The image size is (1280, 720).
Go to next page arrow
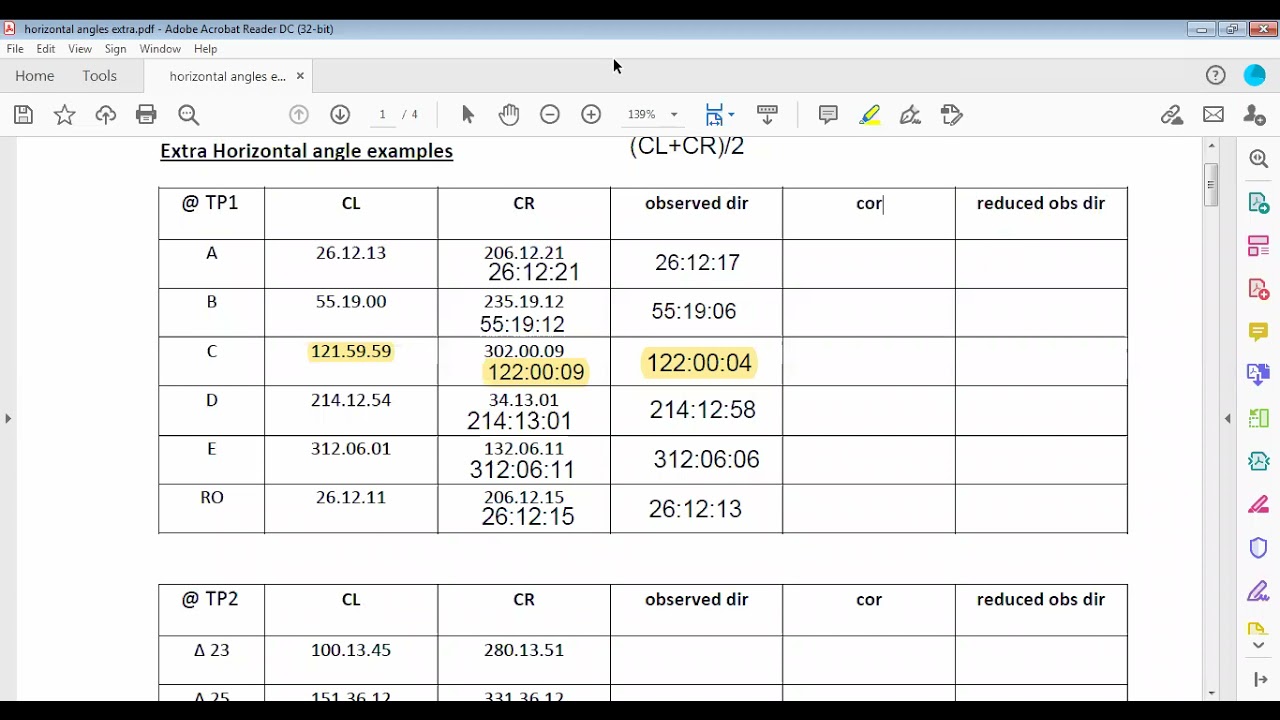point(340,115)
